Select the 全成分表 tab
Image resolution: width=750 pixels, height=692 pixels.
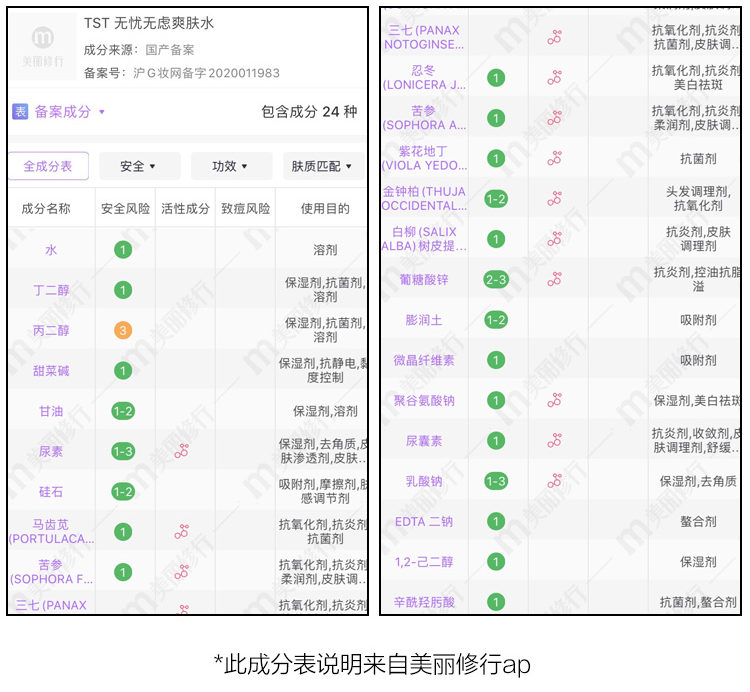tap(48, 166)
